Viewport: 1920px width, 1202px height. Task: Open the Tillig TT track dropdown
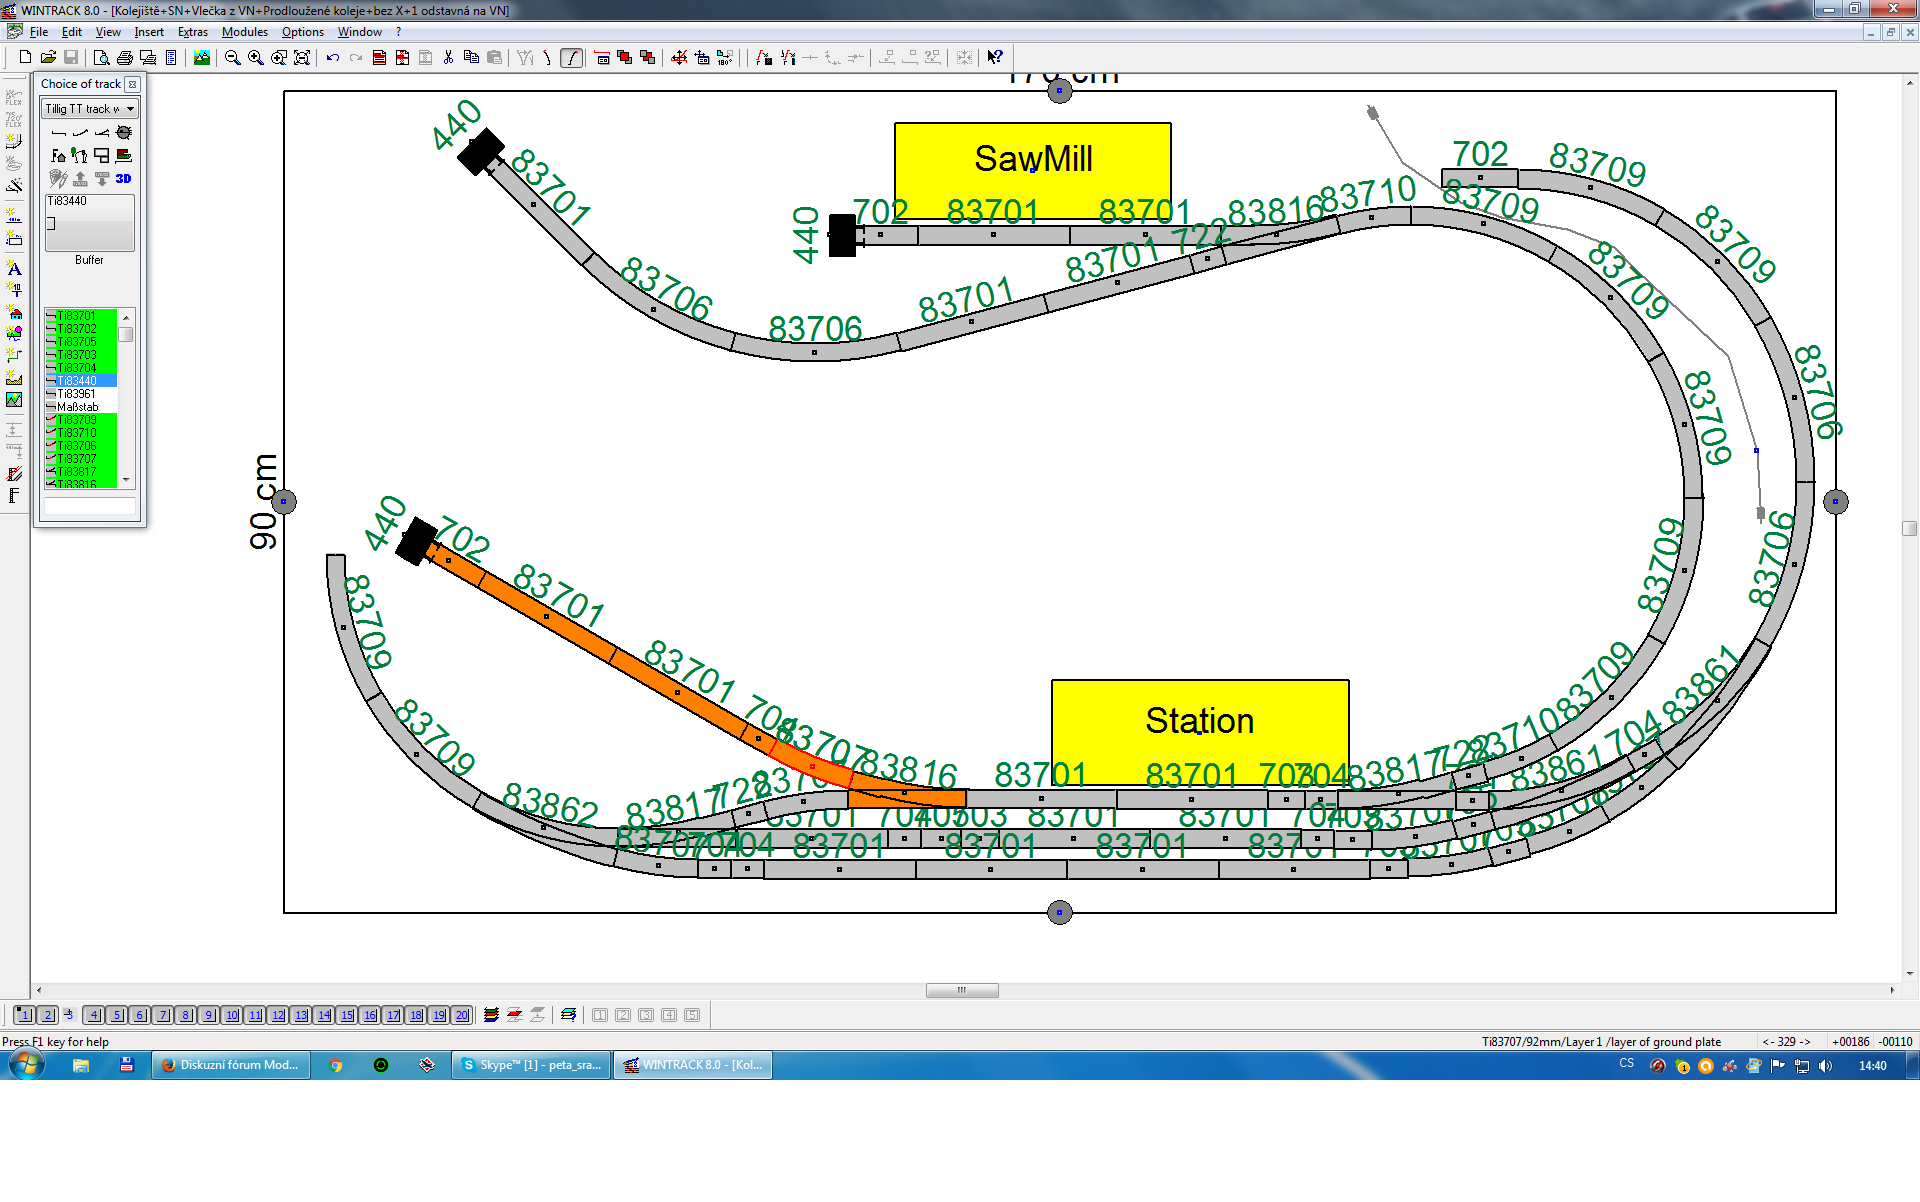pyautogui.click(x=130, y=109)
